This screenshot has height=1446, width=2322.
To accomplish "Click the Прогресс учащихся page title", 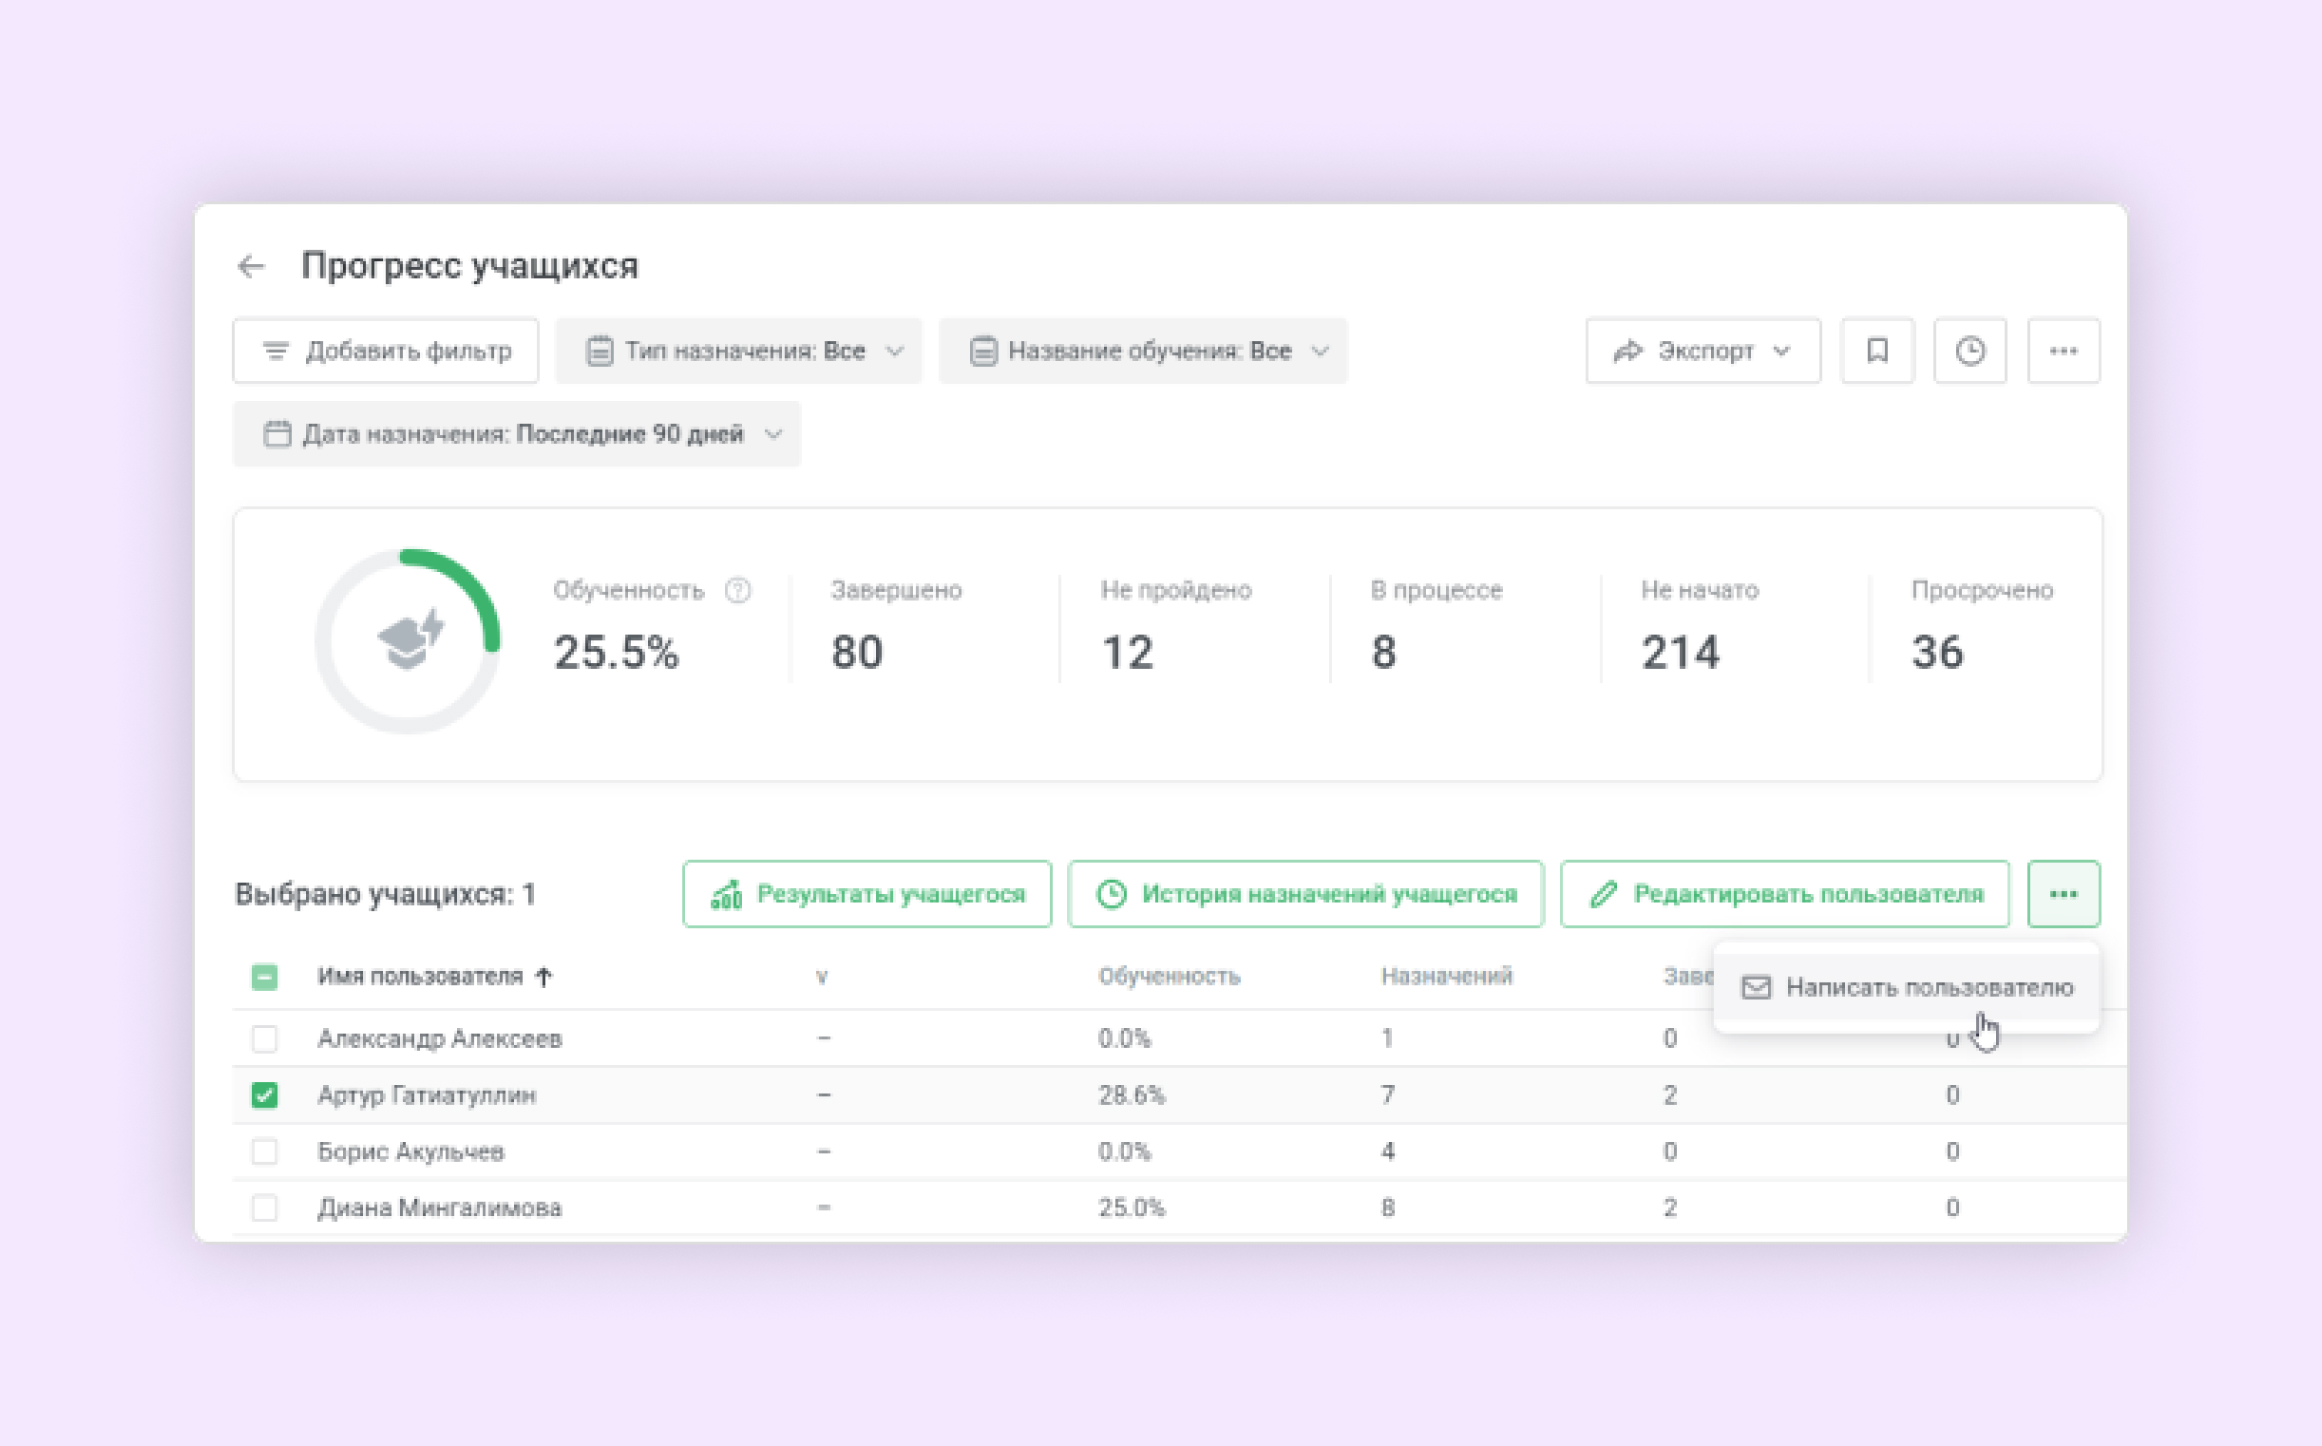I will tap(469, 266).
